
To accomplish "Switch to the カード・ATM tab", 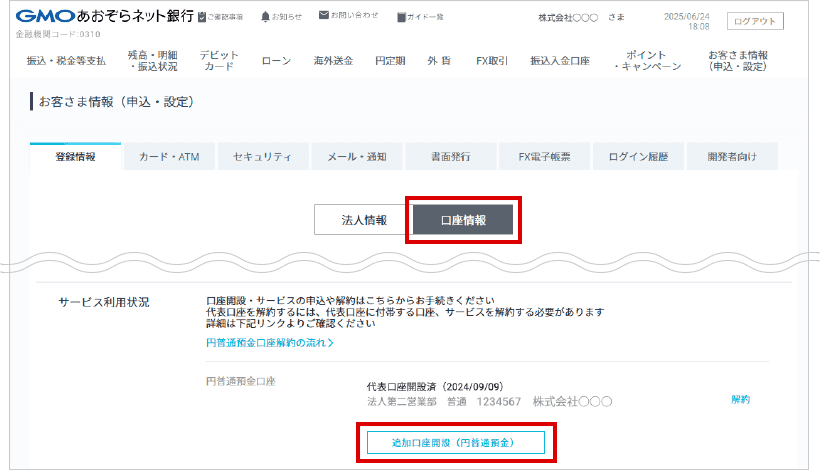I will (x=169, y=157).
